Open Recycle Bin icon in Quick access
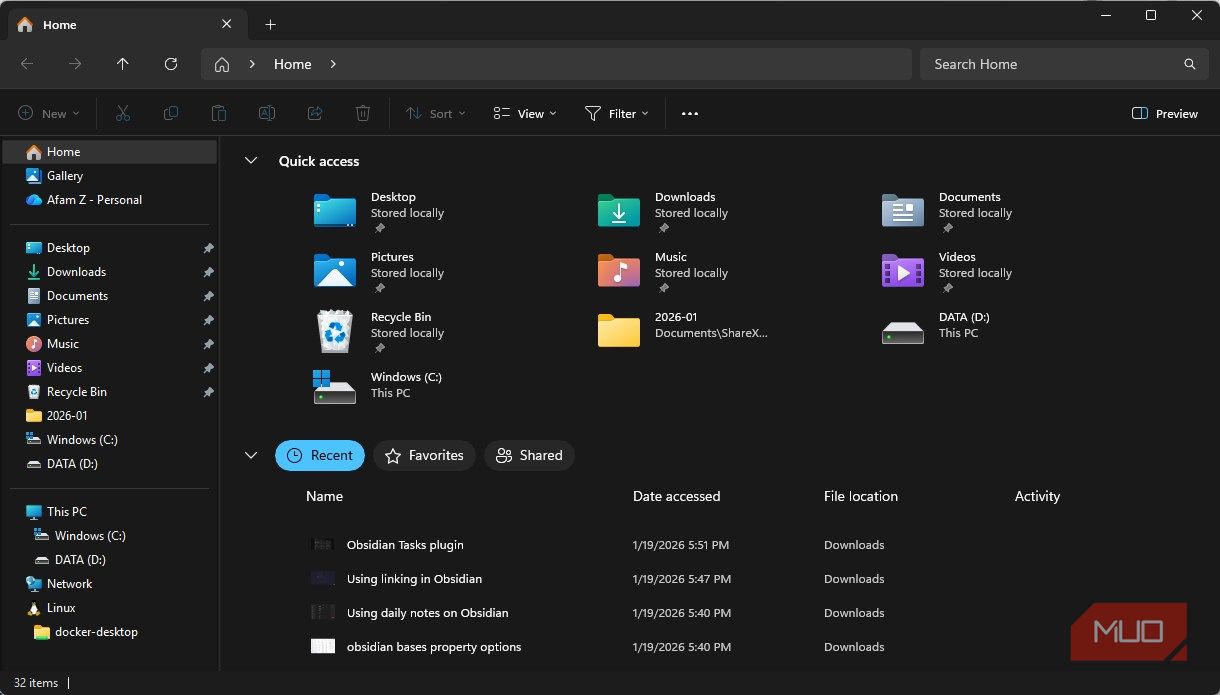Screen dimensions: 1220x695 pyautogui.click(x=334, y=331)
